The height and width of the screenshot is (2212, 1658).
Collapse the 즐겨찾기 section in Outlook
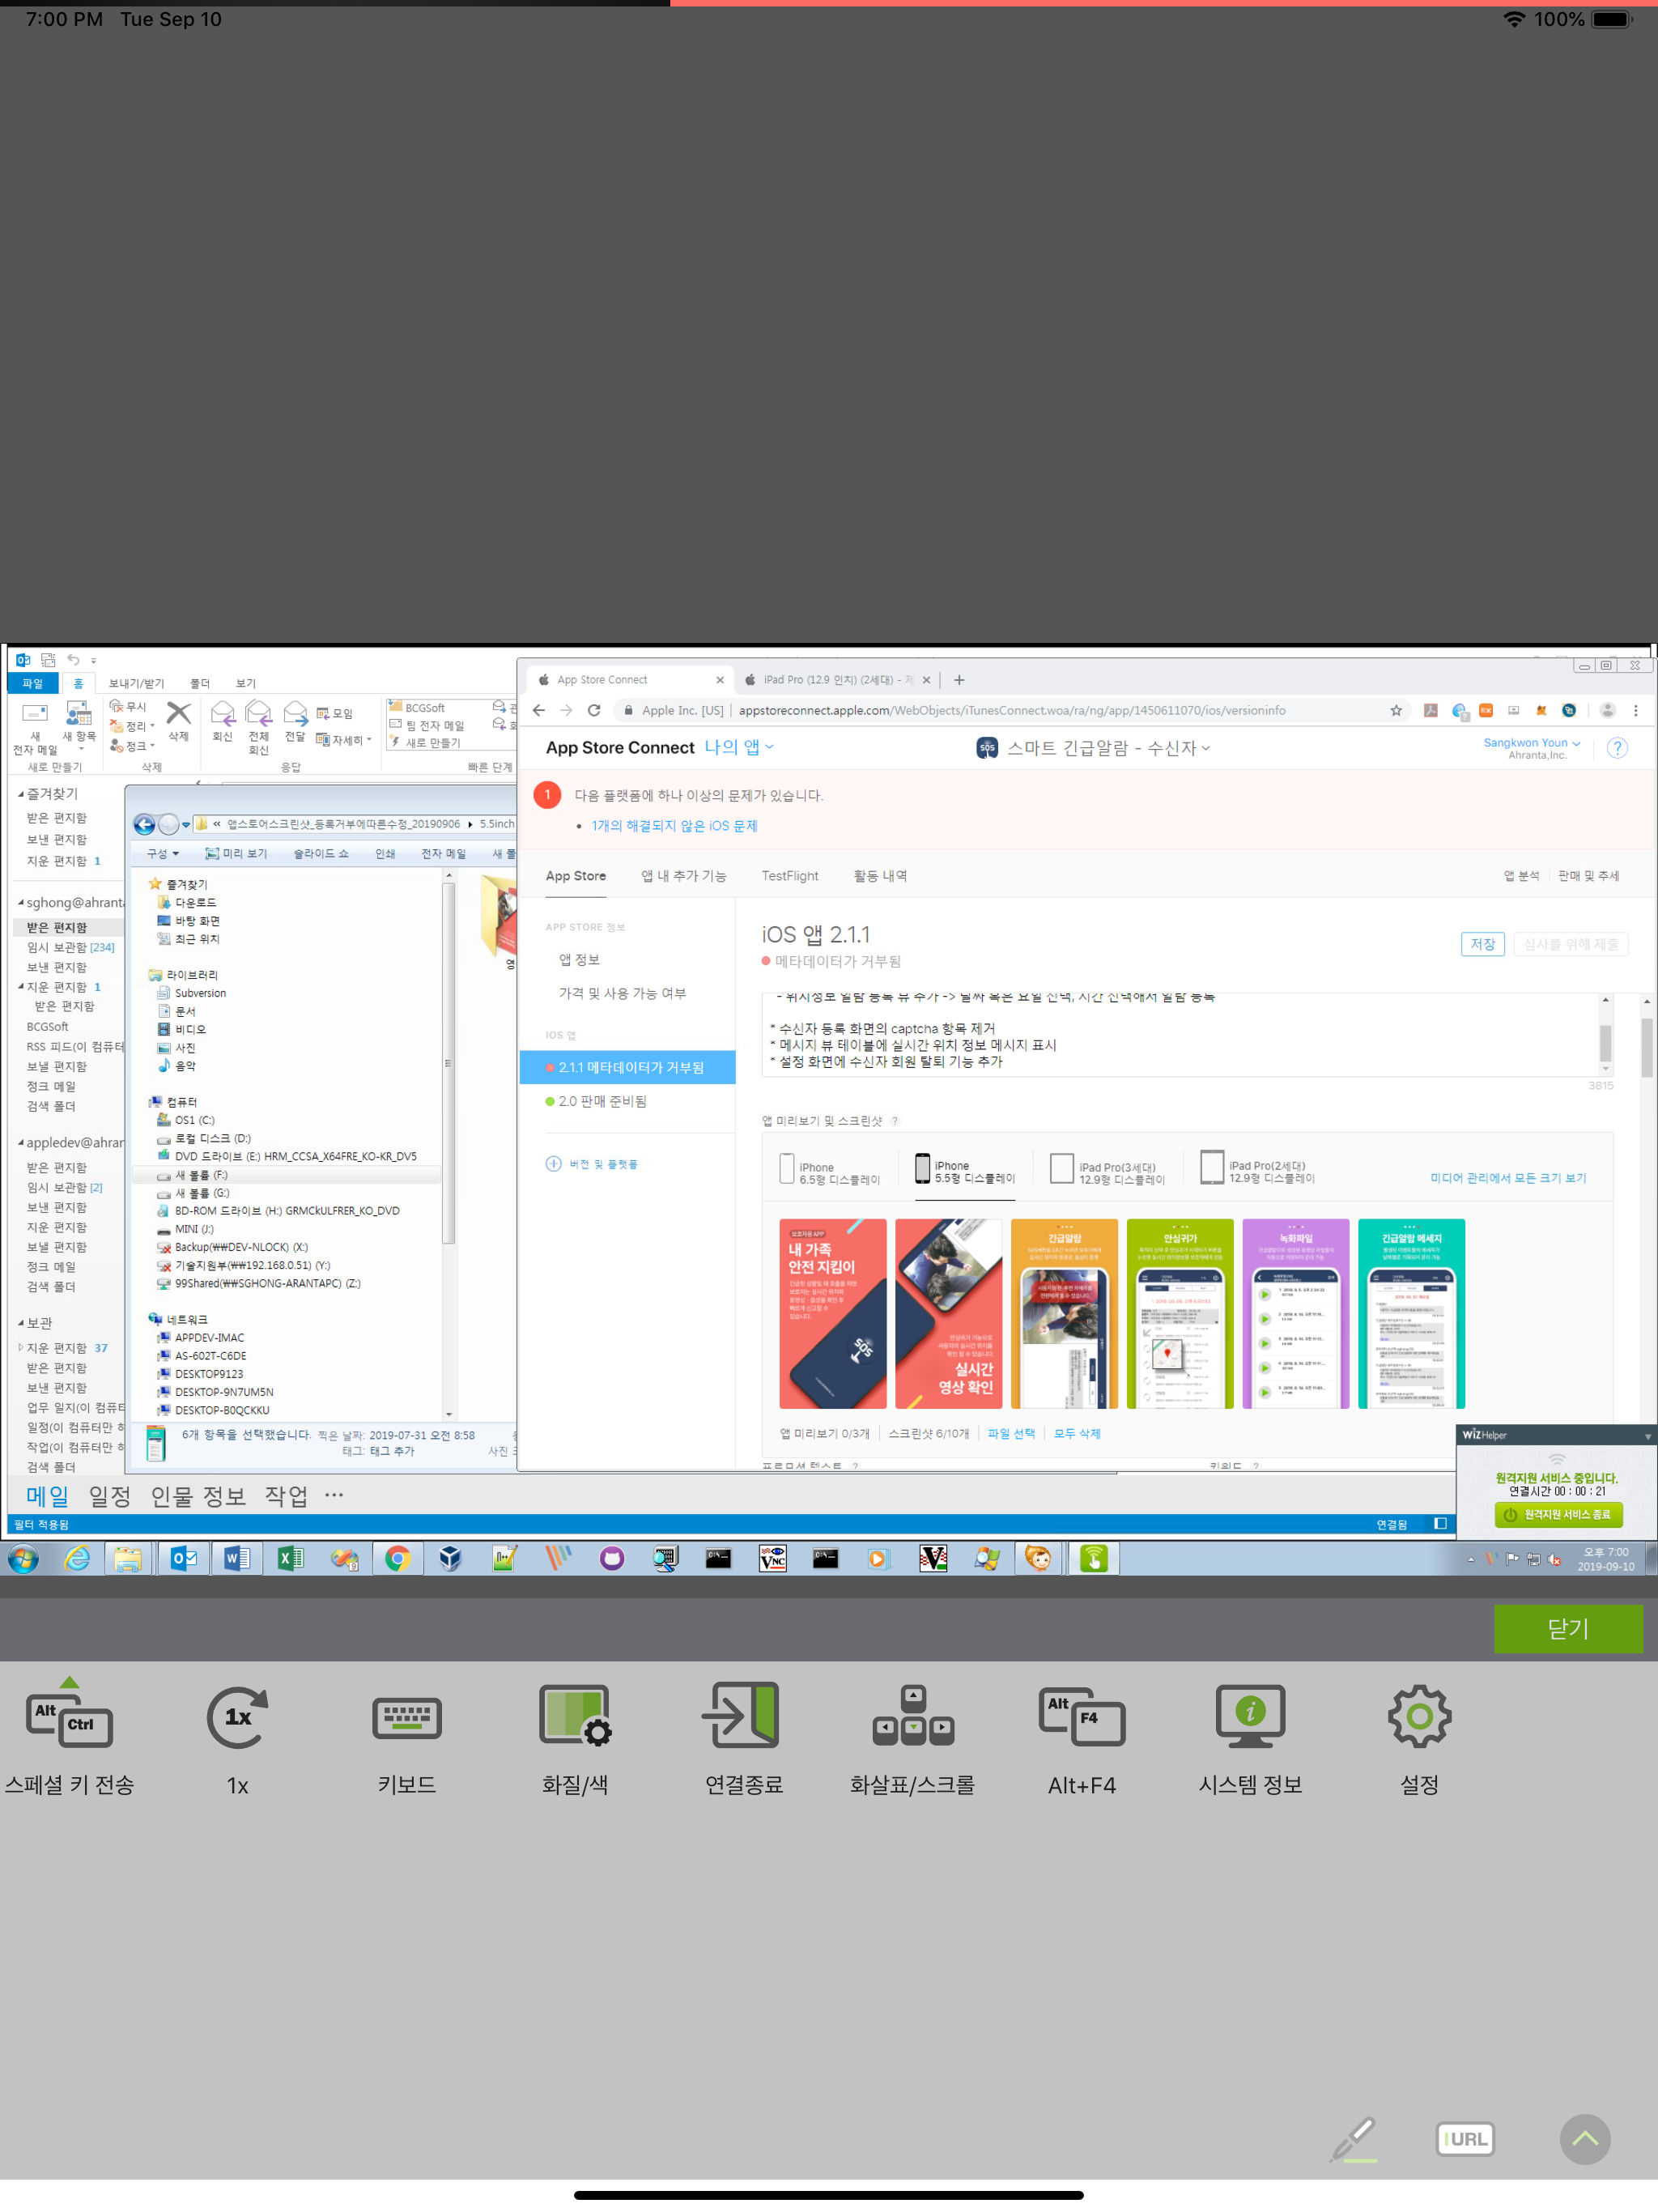21,794
